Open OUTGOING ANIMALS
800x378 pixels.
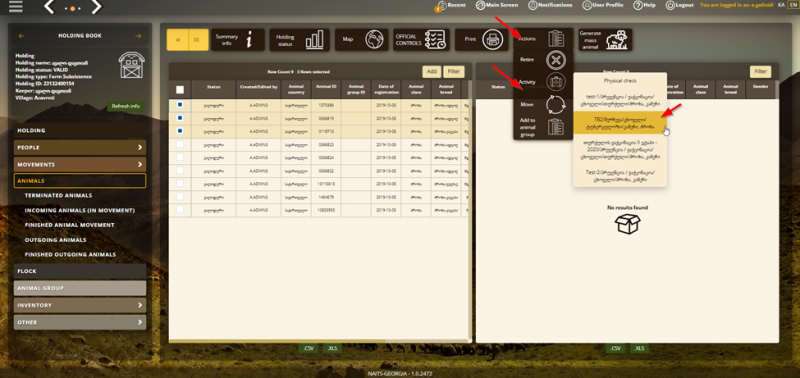pyautogui.click(x=56, y=240)
